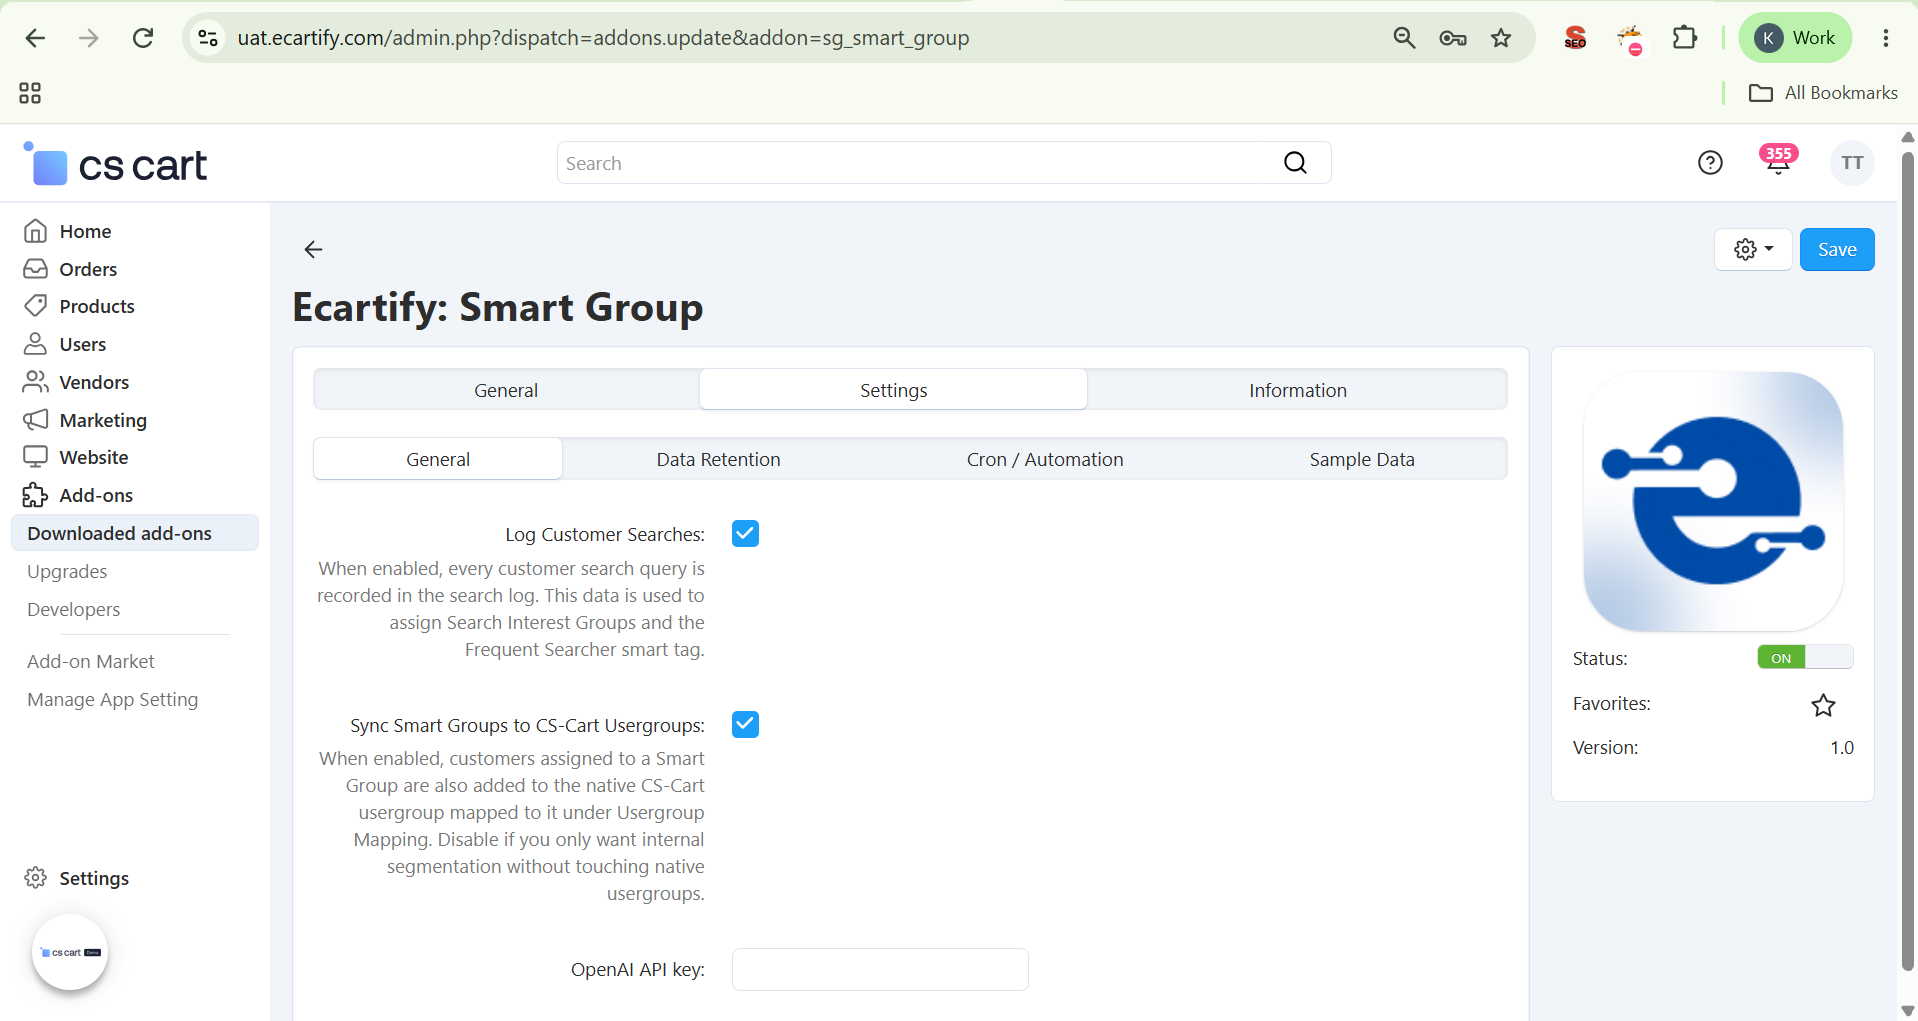Open the gear actions dropdown
This screenshot has width=1918, height=1021.
click(1753, 249)
